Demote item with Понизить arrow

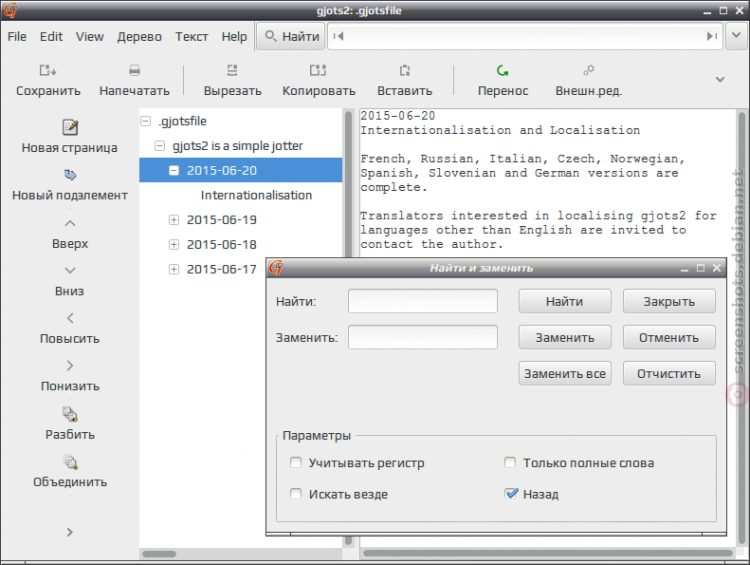(x=70, y=366)
